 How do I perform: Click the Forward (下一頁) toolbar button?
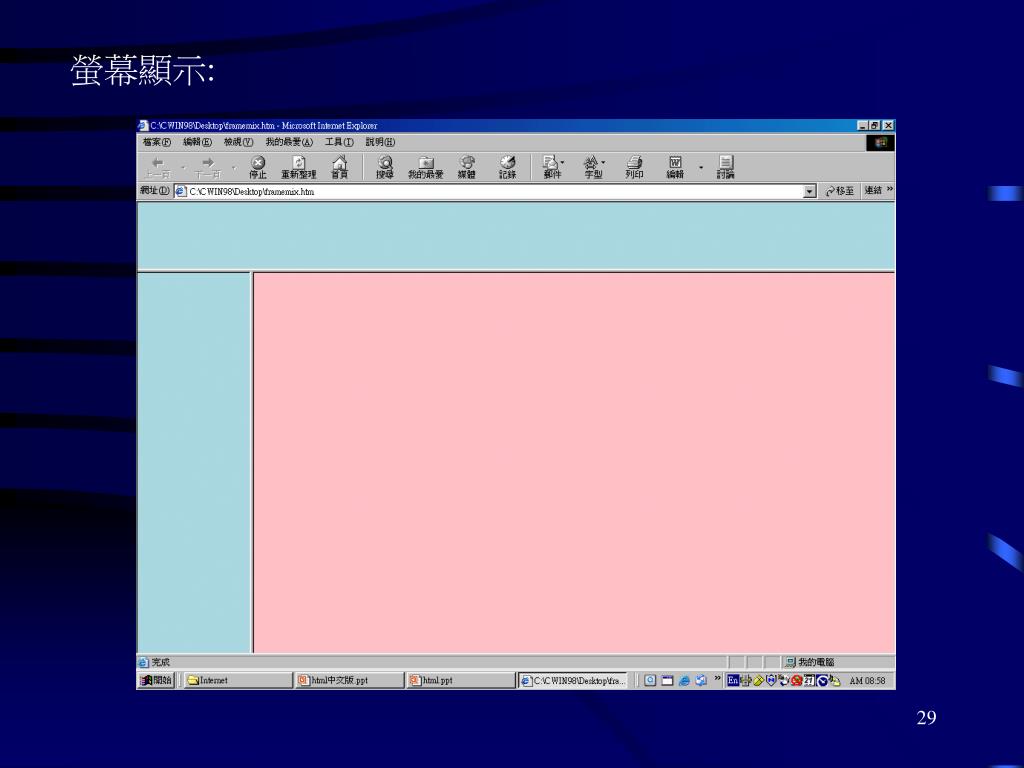coord(208,168)
